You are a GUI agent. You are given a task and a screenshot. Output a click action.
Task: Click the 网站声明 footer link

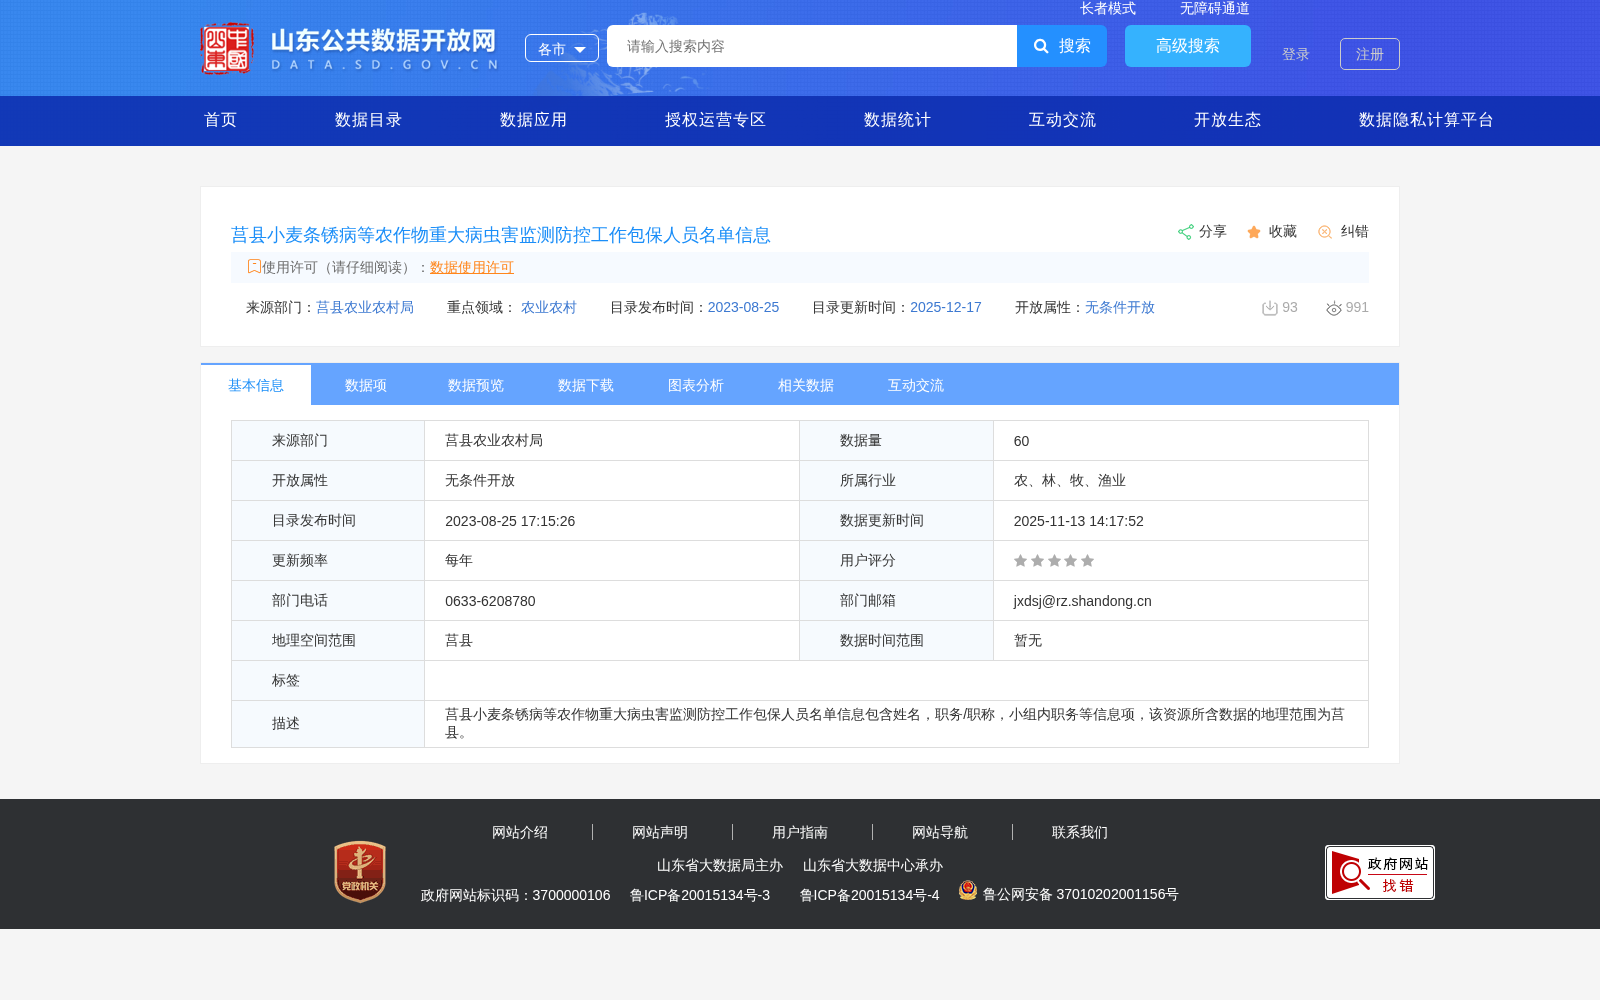660,832
